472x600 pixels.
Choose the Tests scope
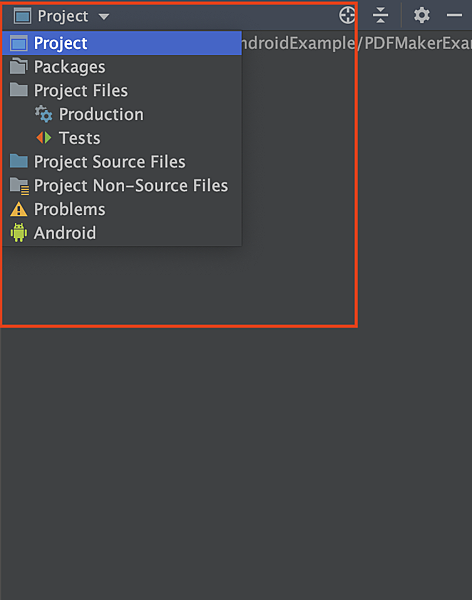tap(122, 138)
